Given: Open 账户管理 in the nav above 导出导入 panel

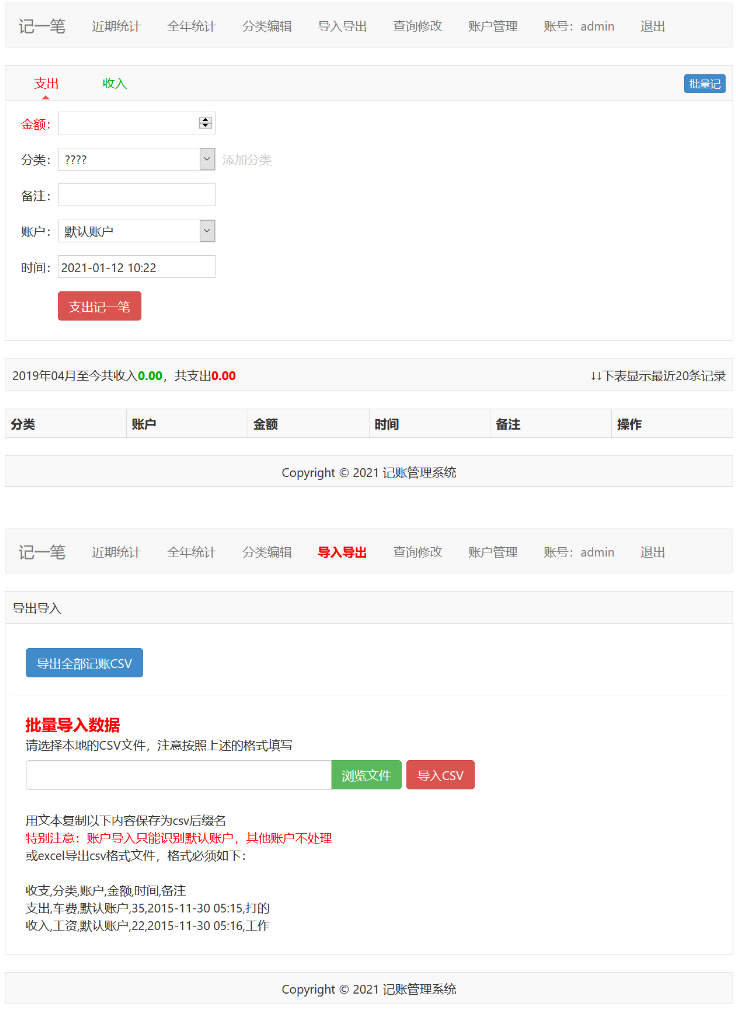Looking at the screenshot, I should 493,552.
